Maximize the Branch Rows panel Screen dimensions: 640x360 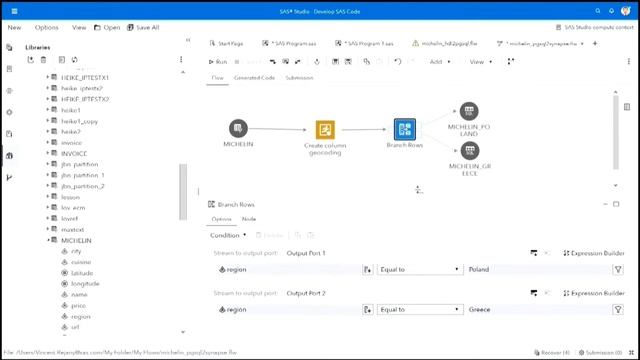(616, 204)
